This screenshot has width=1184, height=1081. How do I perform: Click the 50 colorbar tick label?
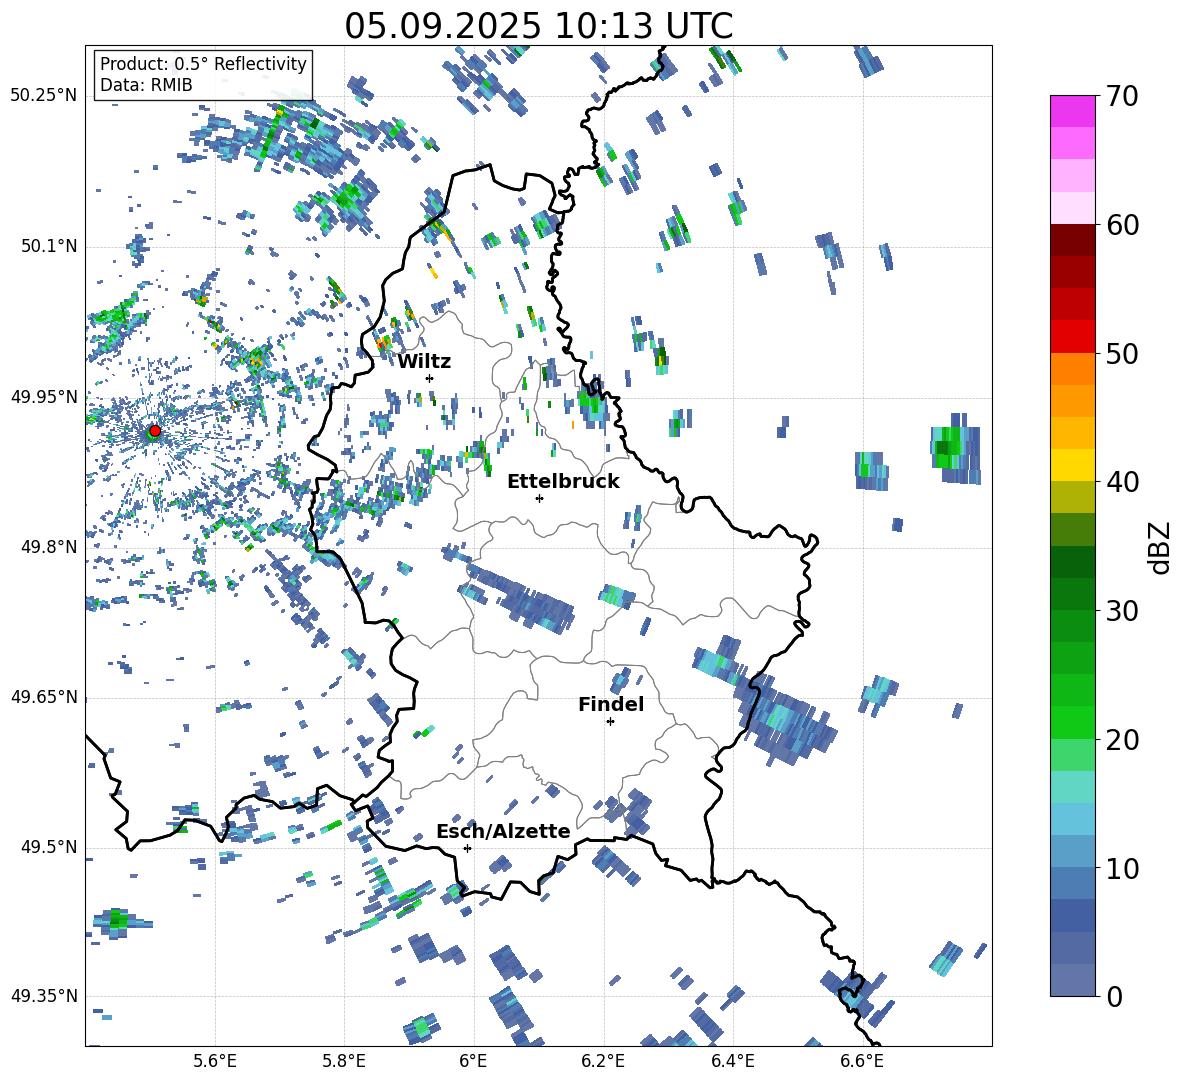[1122, 354]
